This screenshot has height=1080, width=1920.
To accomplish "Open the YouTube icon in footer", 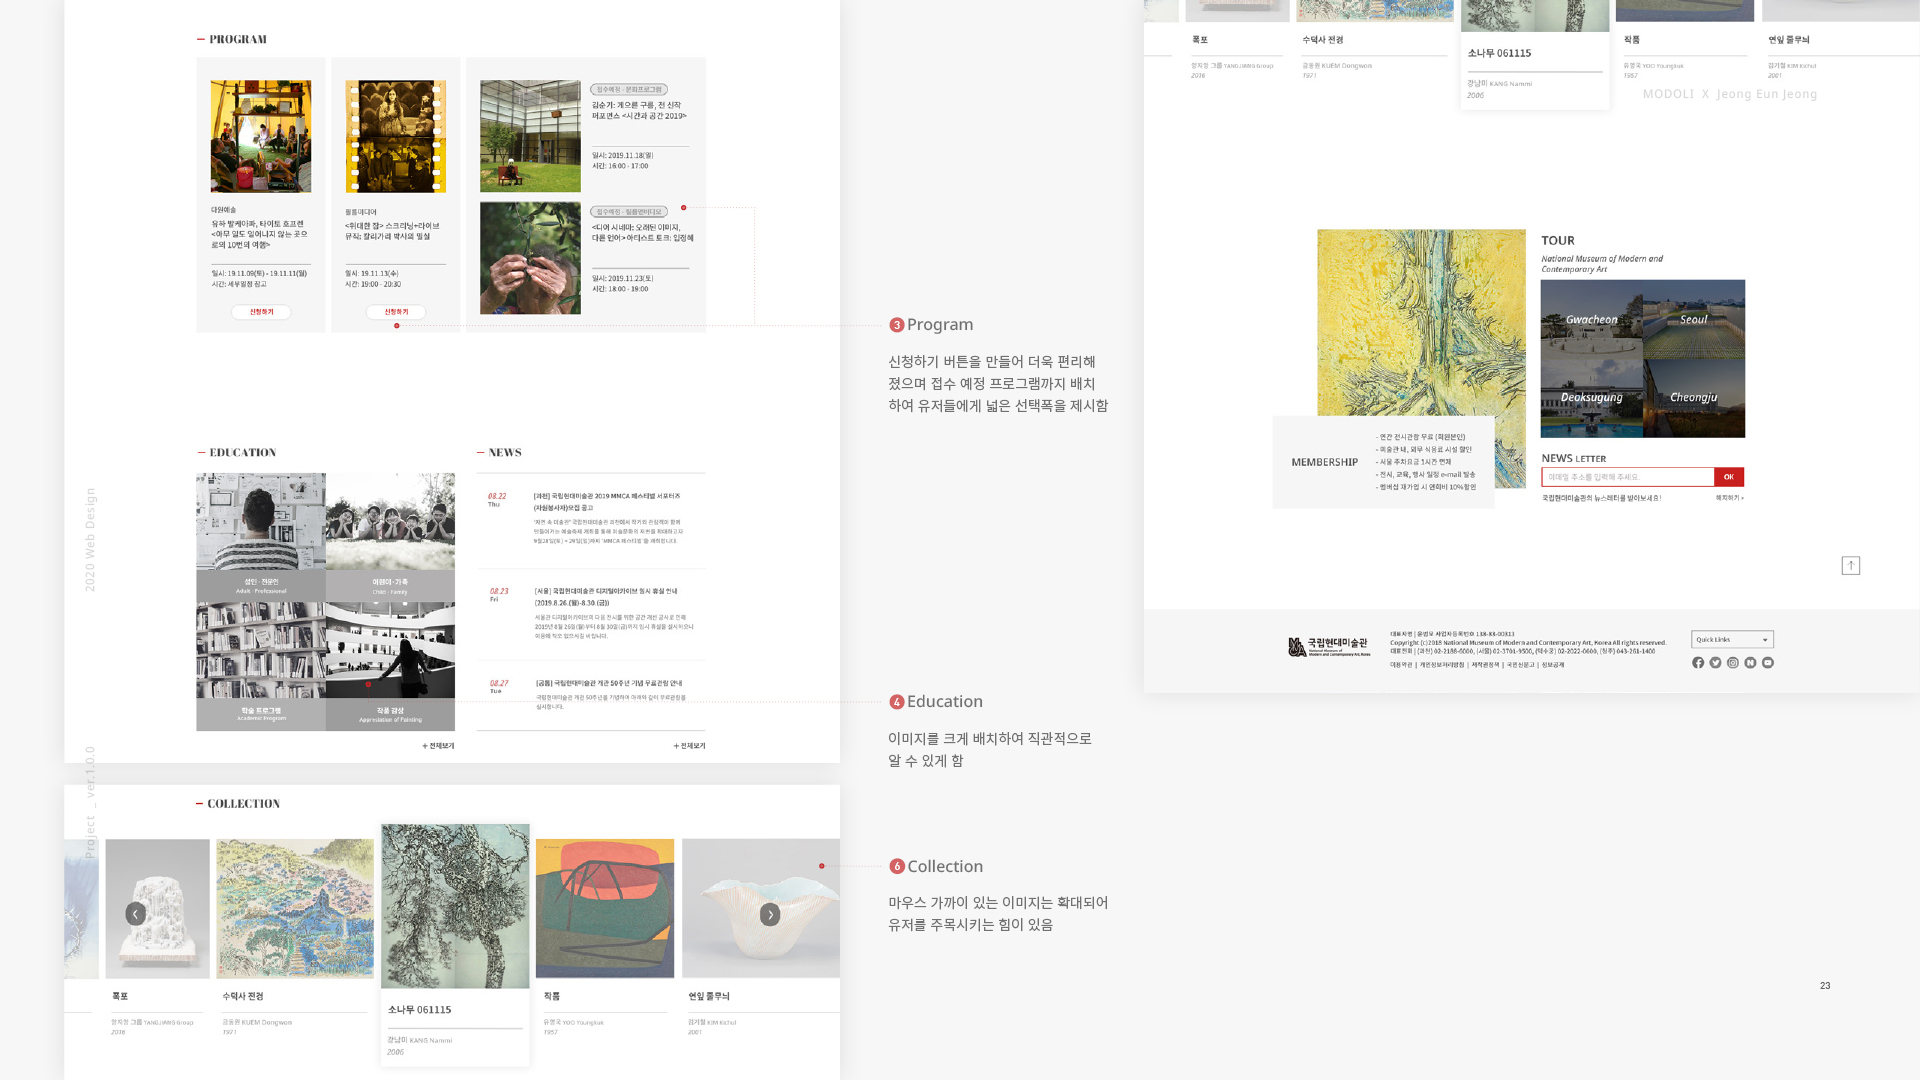I will tap(1768, 663).
